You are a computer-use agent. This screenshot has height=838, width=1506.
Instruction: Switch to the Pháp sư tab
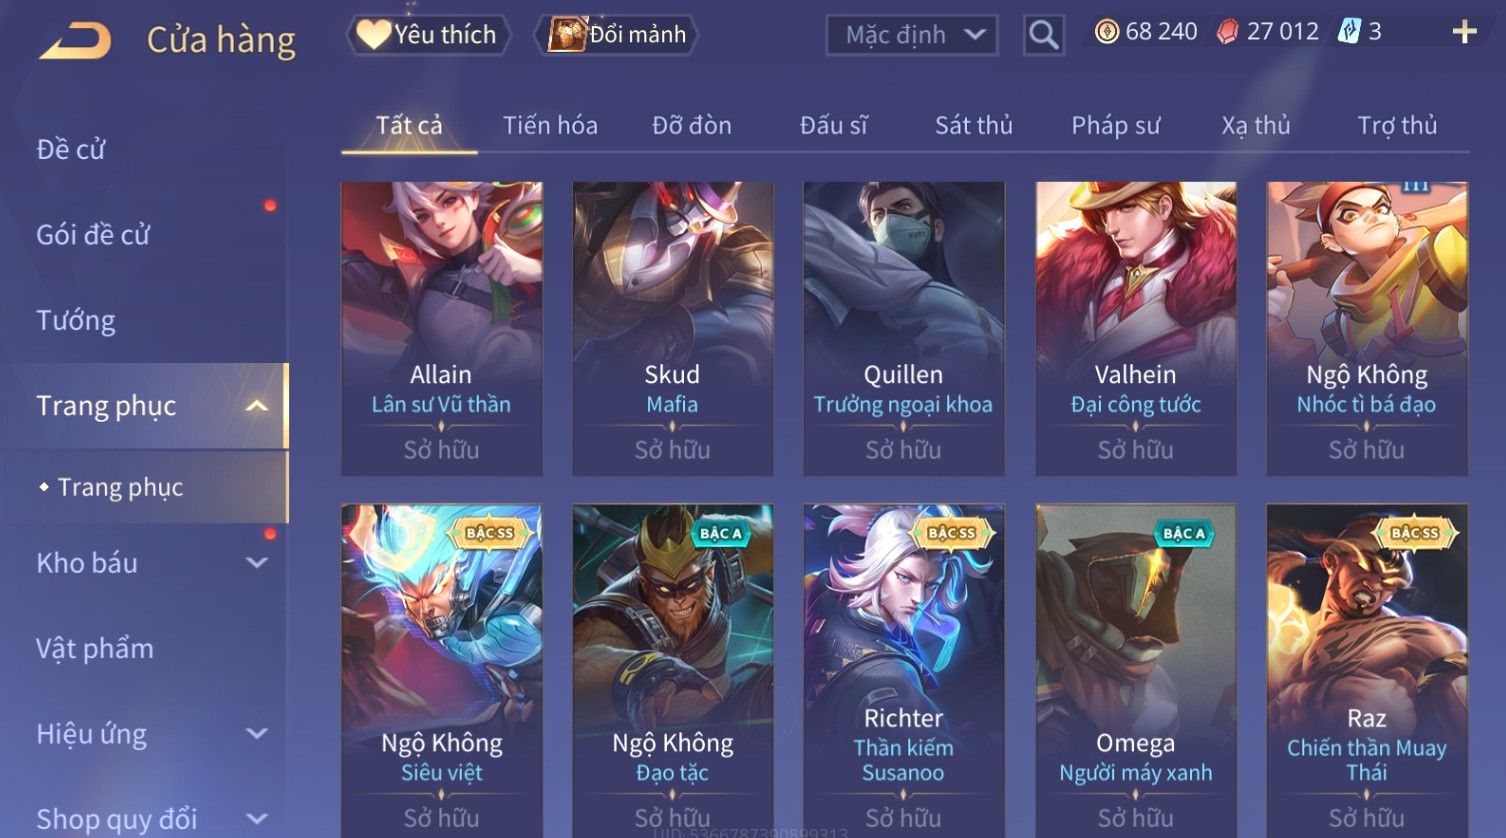(x=1115, y=125)
